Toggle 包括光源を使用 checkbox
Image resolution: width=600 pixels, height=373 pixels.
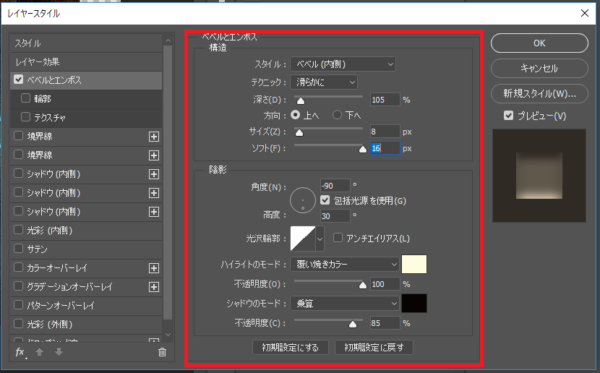[x=325, y=200]
